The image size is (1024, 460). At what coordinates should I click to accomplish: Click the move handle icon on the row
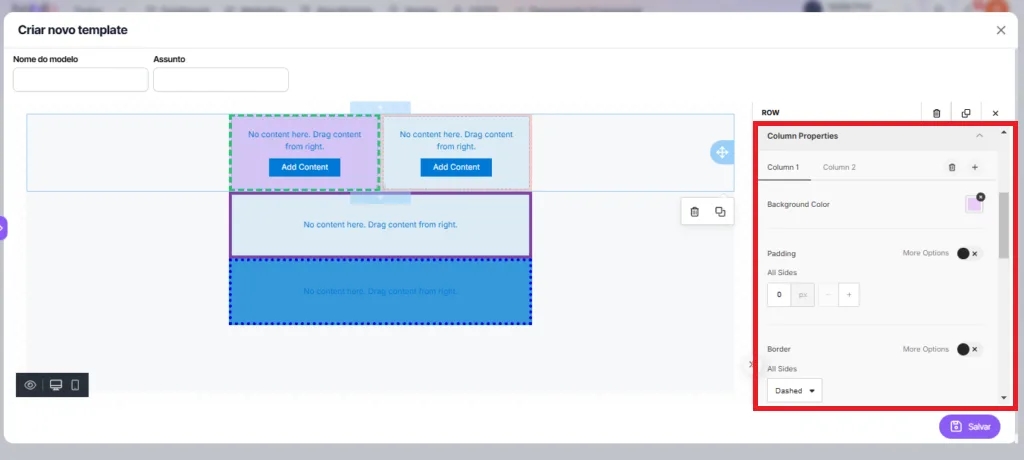(x=721, y=152)
